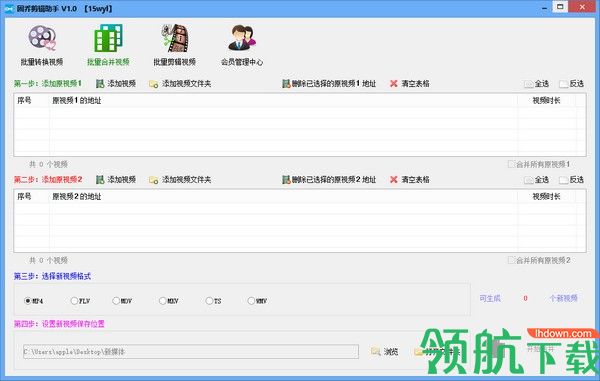Screen dimensions: 600x381
Task: Click the 共 0 个视频 count under table 1
Action: (49, 164)
